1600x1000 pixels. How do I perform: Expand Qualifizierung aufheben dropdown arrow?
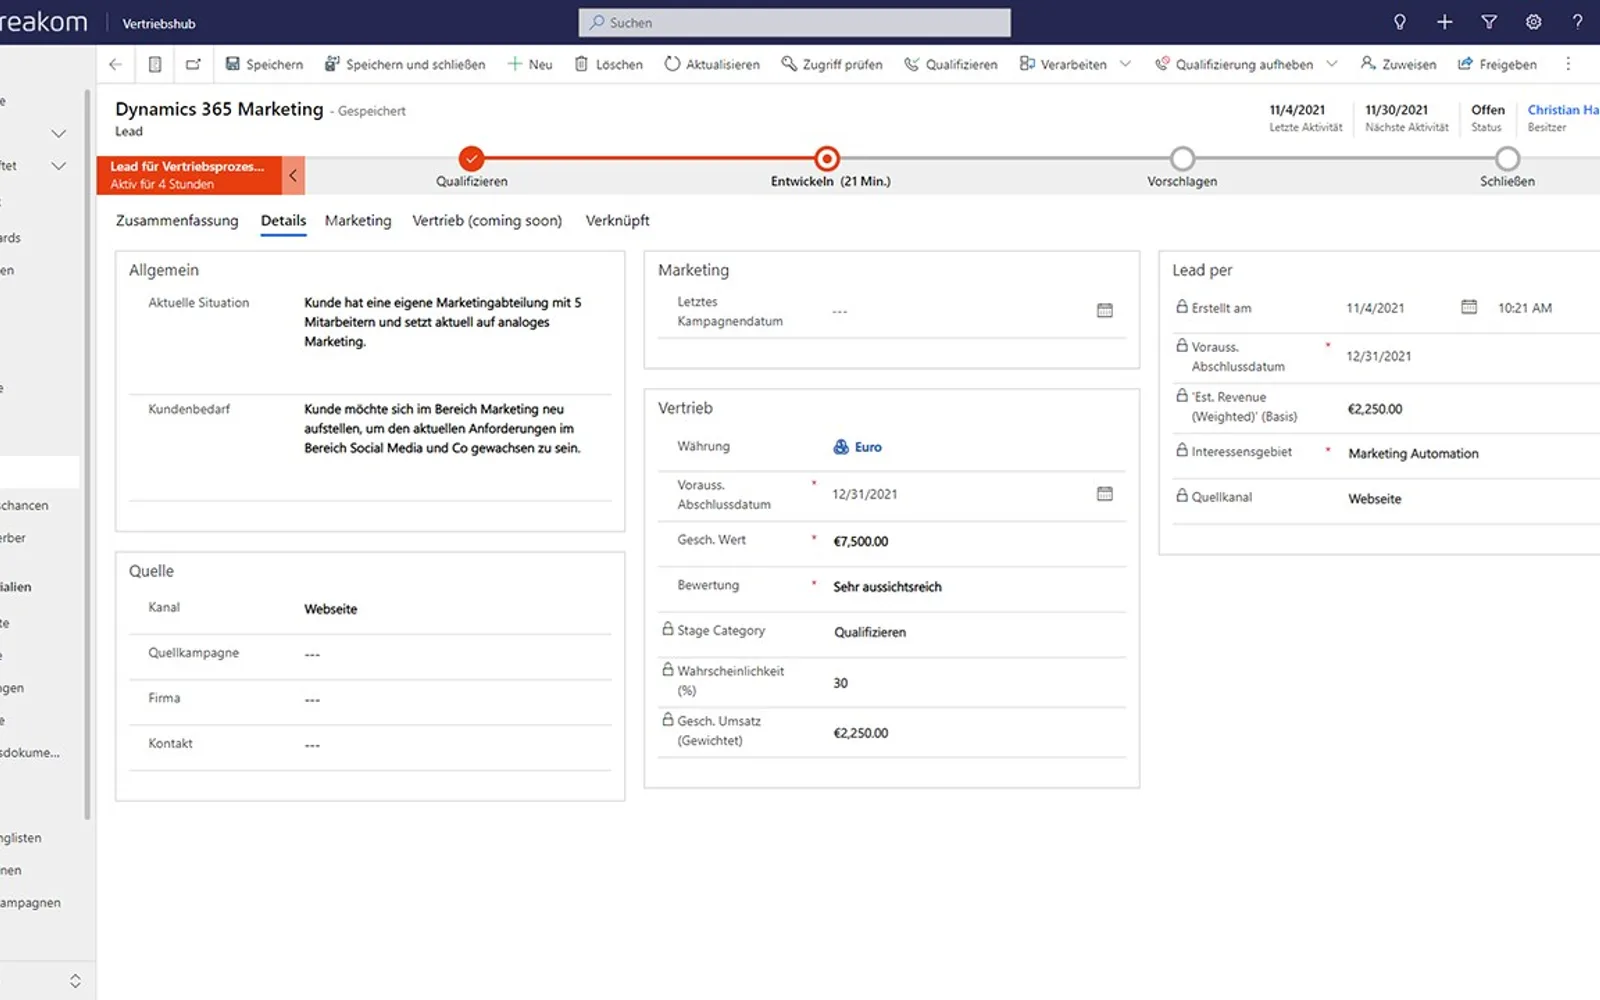coord(1332,64)
